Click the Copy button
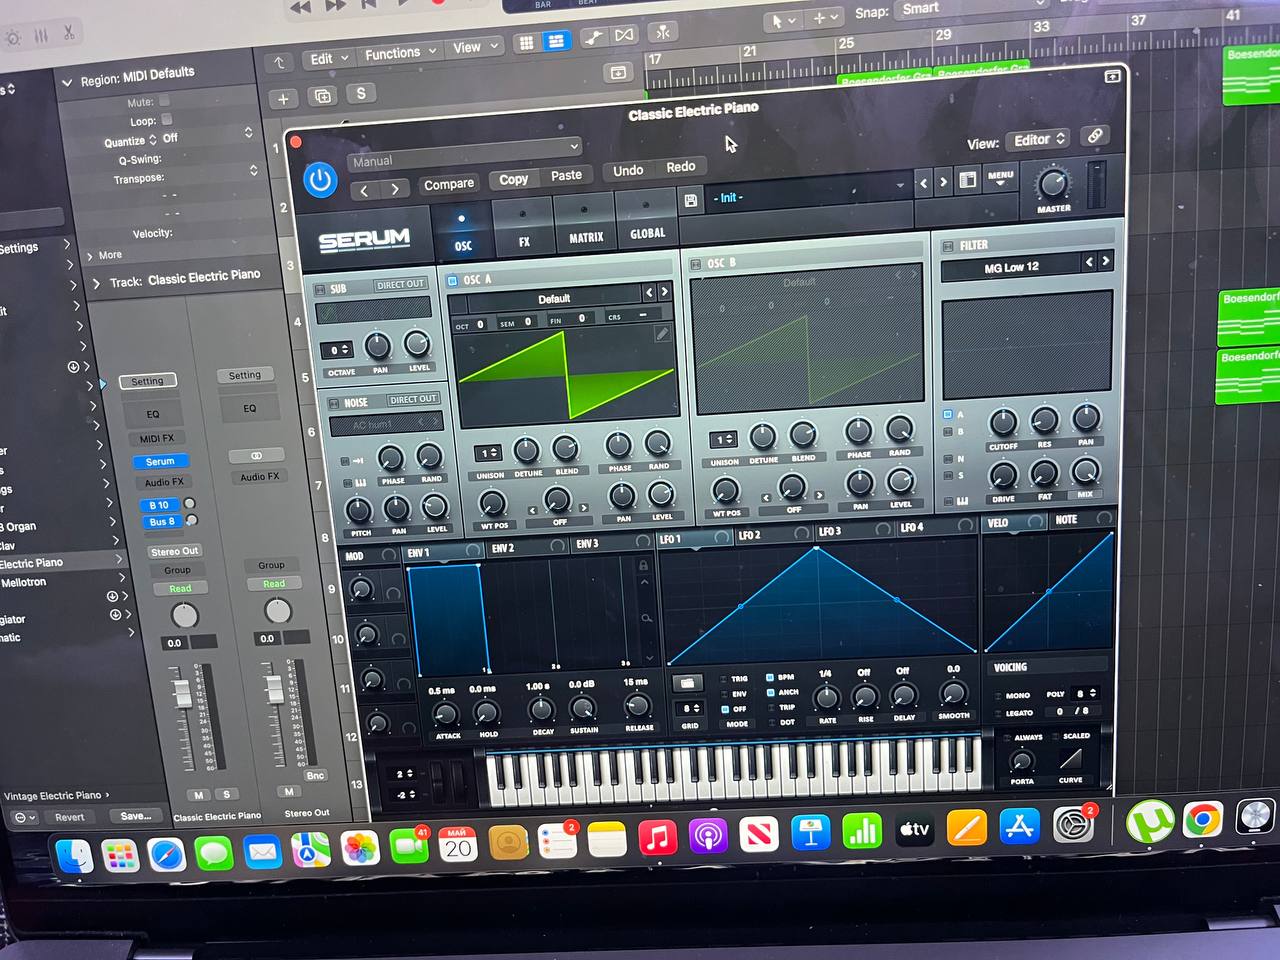1280x960 pixels. (513, 179)
